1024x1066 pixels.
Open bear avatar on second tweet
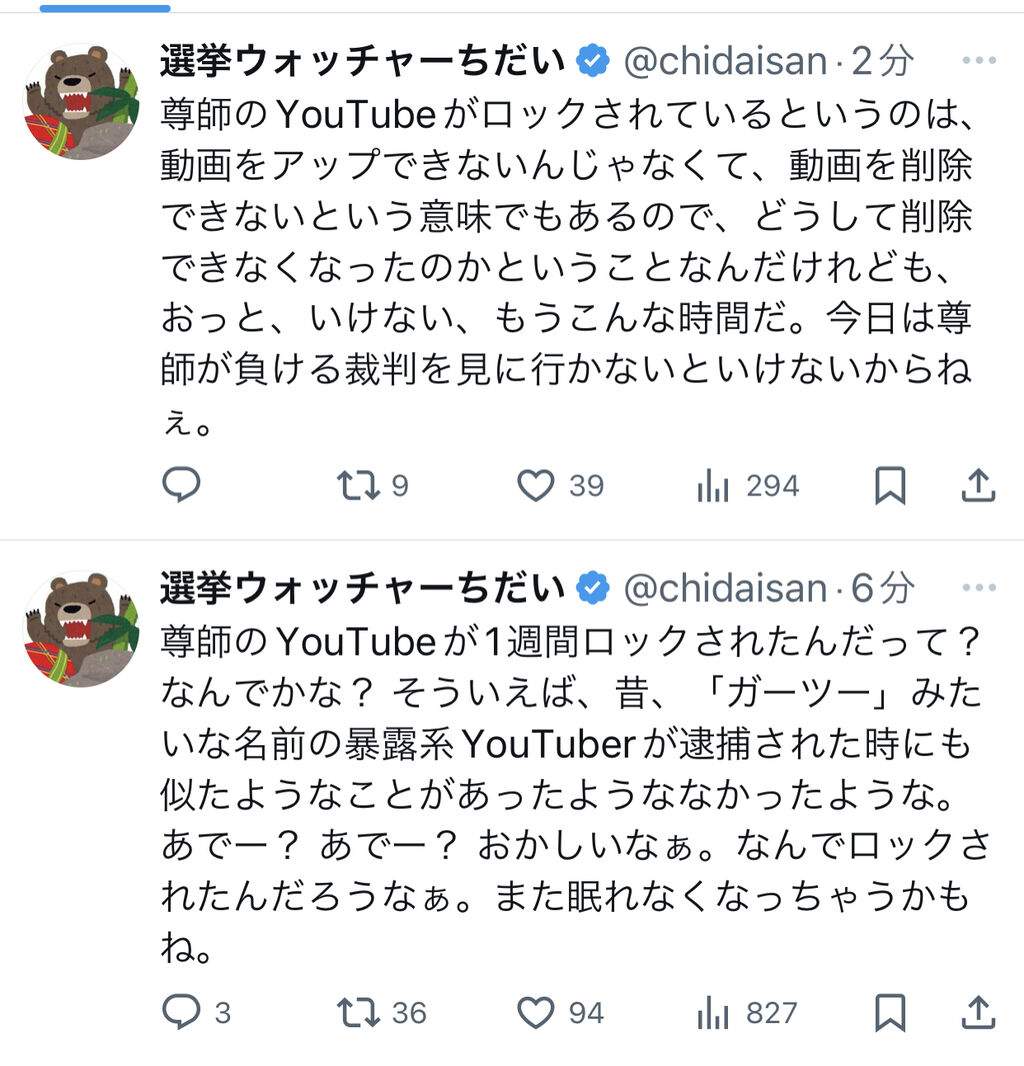point(81,629)
